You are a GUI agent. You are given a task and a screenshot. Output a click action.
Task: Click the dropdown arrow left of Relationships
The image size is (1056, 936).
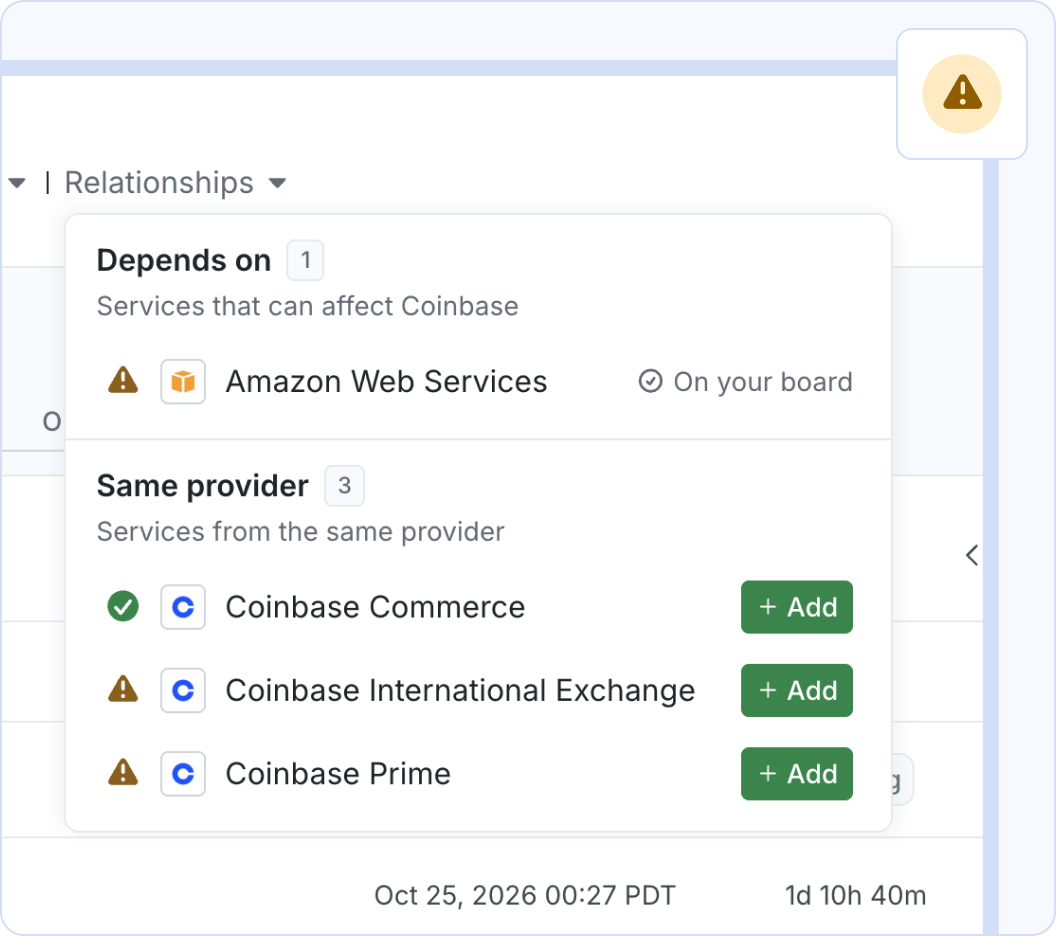[x=17, y=182]
